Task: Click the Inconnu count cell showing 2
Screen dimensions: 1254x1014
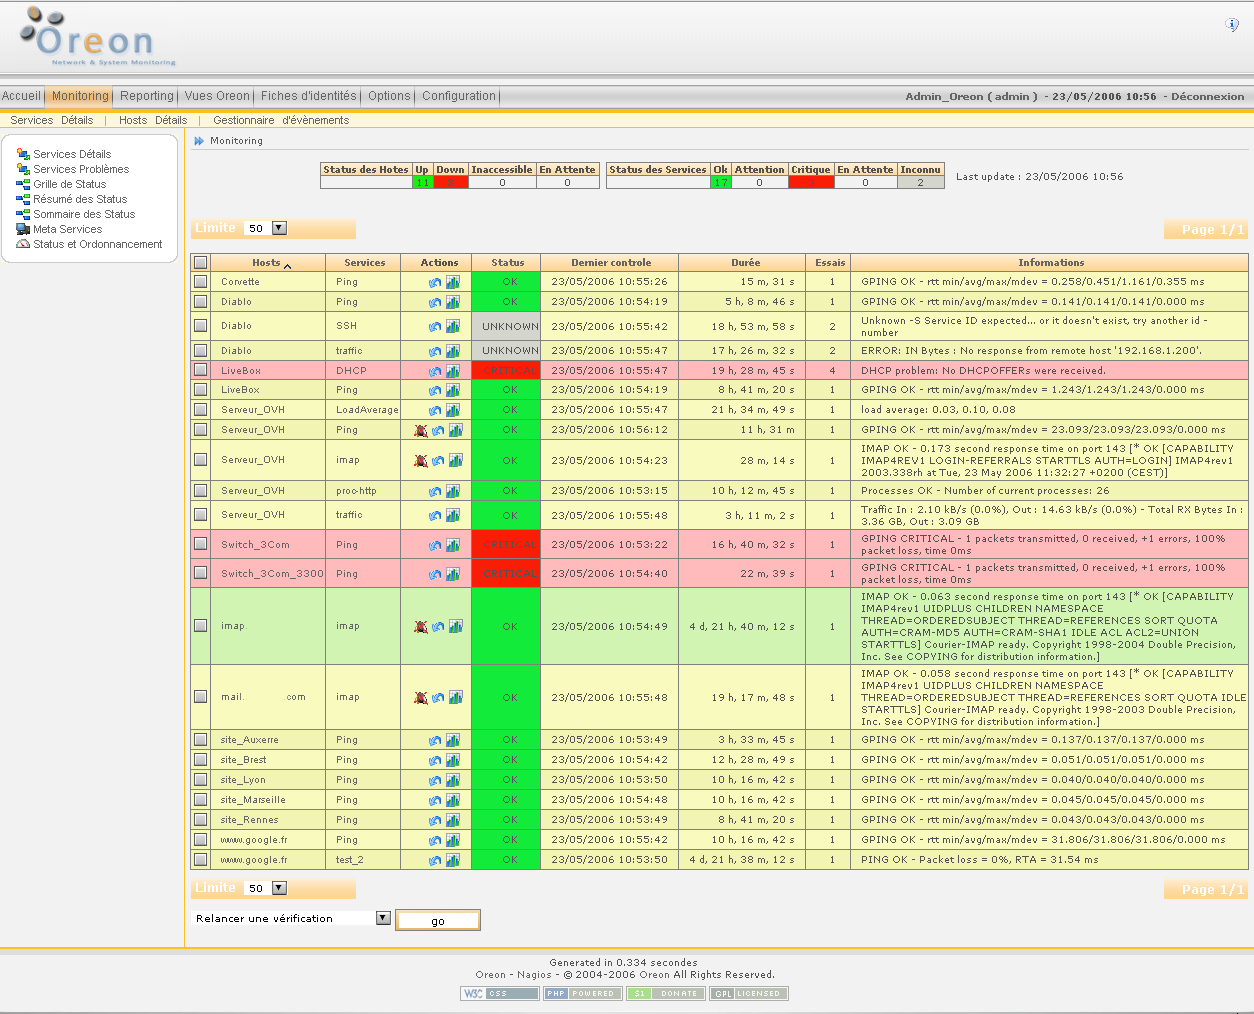Action: coord(920,182)
